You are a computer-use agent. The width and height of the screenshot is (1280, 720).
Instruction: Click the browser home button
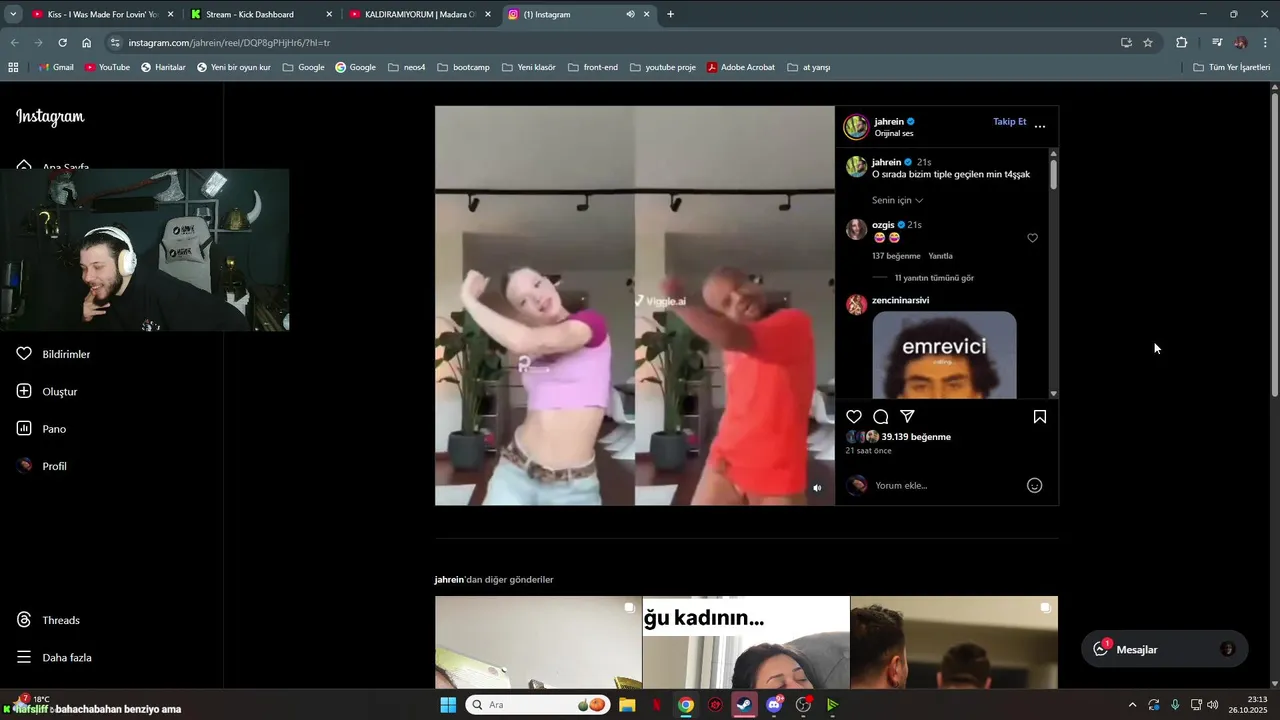click(86, 43)
